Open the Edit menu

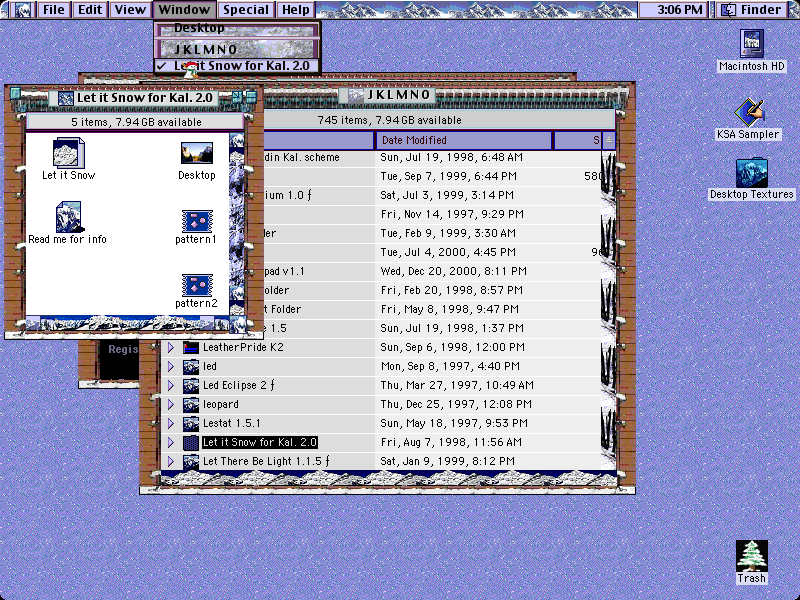tap(90, 10)
